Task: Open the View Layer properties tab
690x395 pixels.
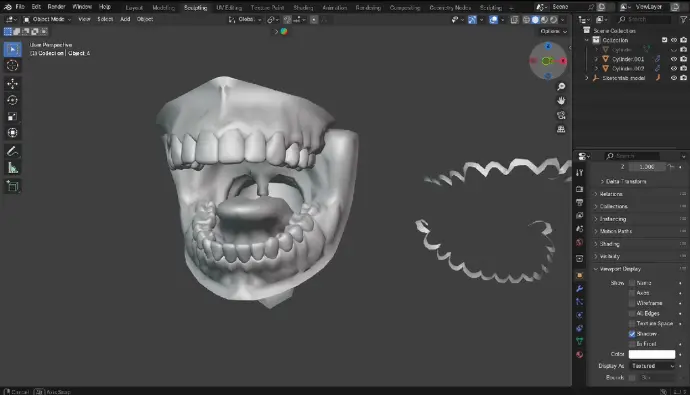Action: [x=580, y=216]
